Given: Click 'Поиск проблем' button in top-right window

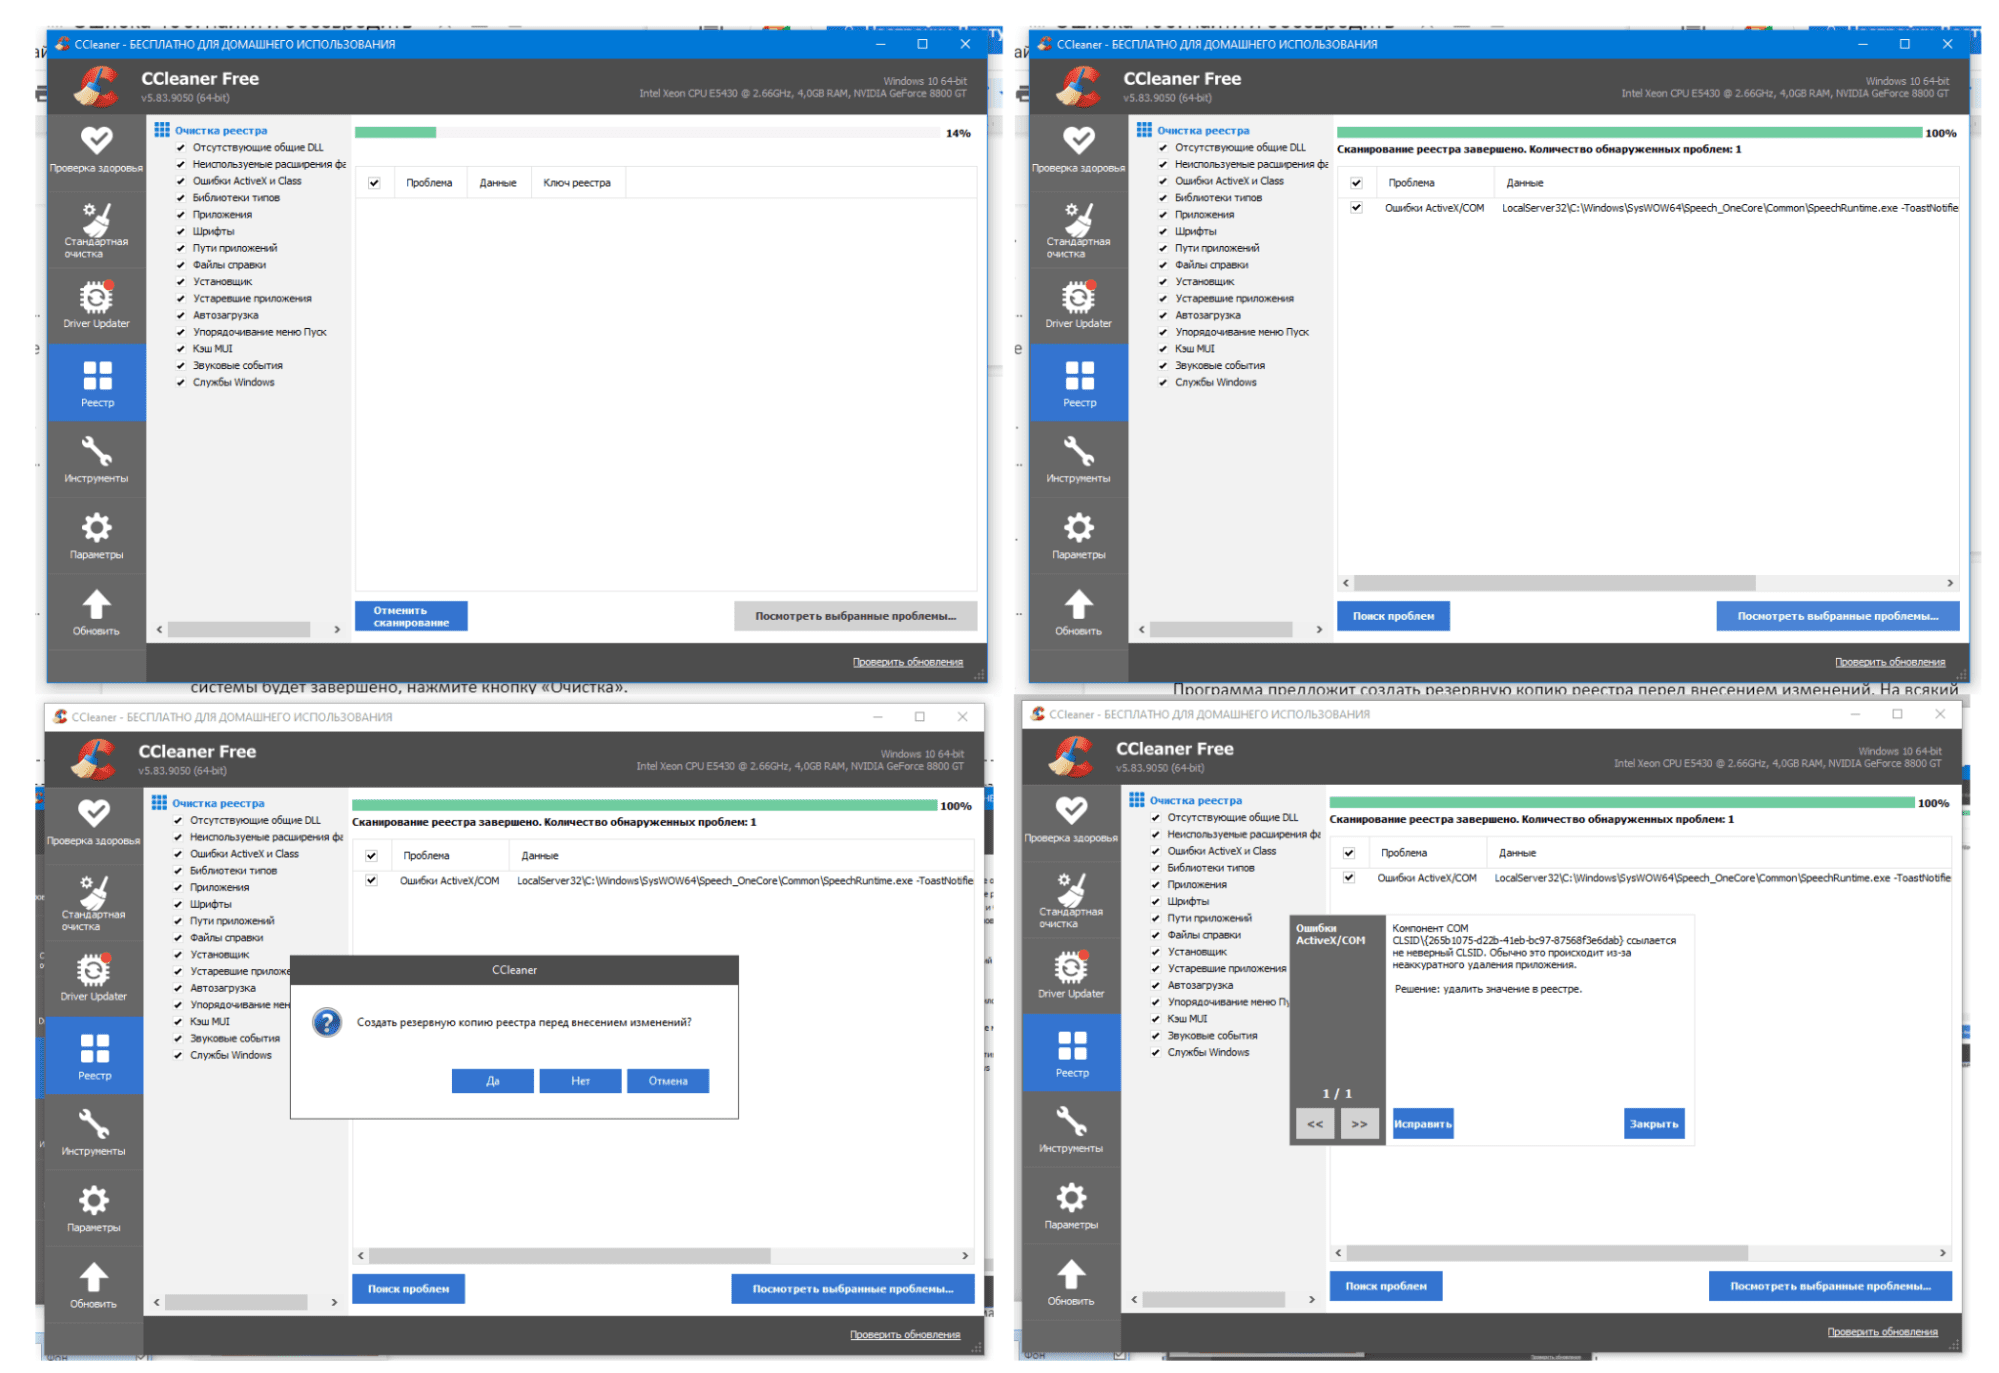Looking at the screenshot, I should pos(1393,616).
